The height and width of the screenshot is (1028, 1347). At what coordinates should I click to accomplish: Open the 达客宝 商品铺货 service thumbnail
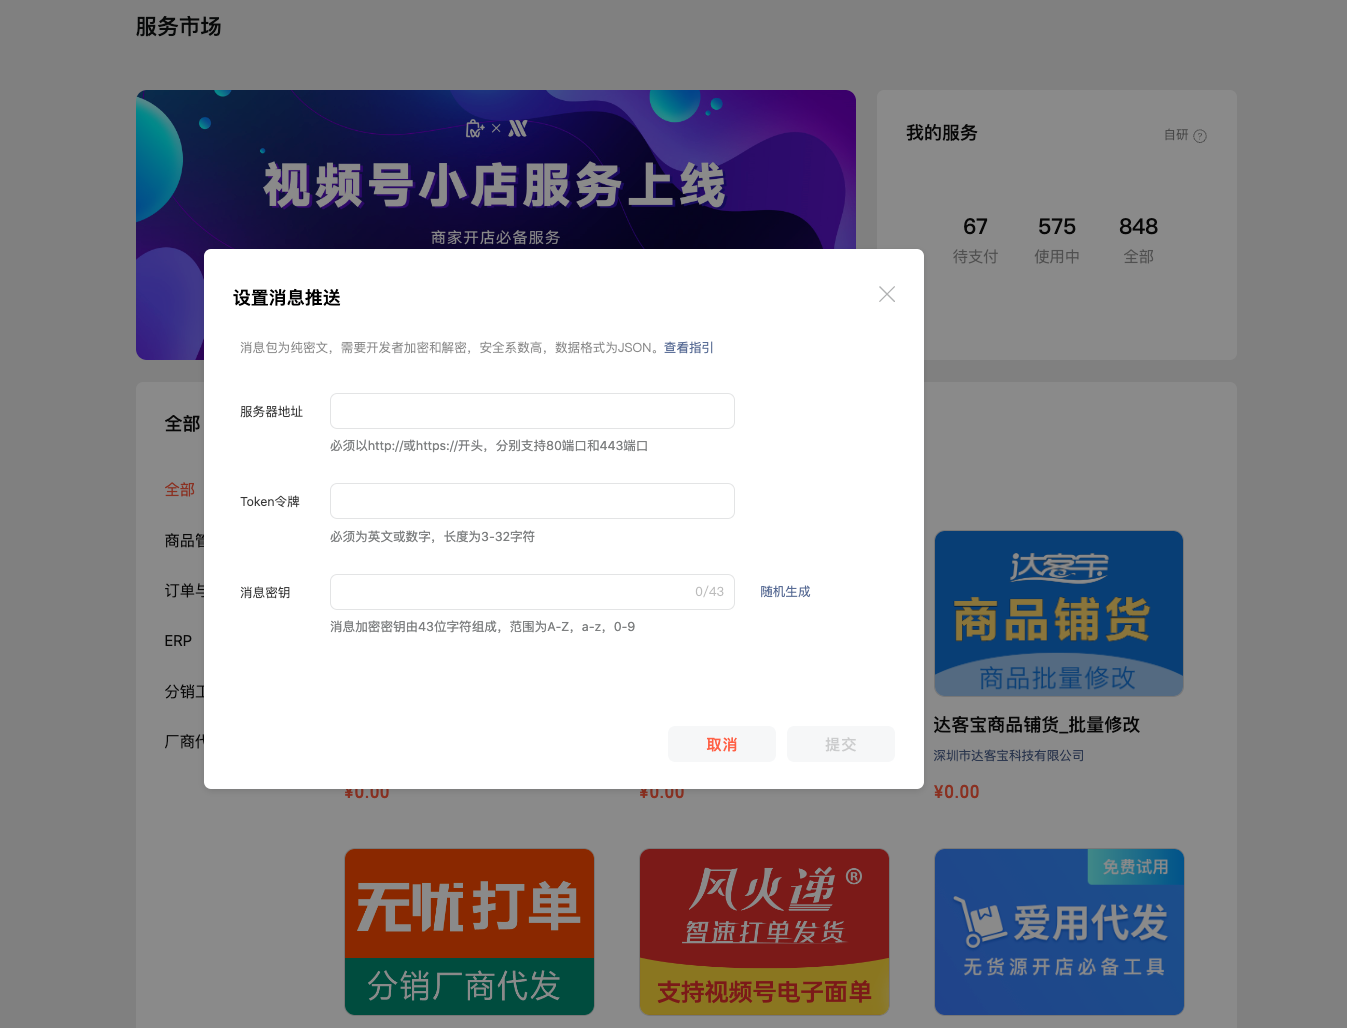1058,613
